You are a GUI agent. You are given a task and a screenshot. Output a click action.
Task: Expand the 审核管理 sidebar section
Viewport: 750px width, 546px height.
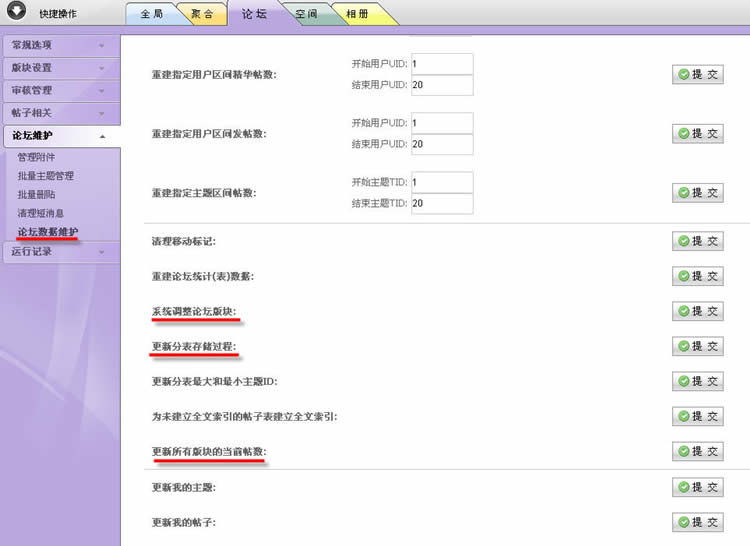coord(58,91)
